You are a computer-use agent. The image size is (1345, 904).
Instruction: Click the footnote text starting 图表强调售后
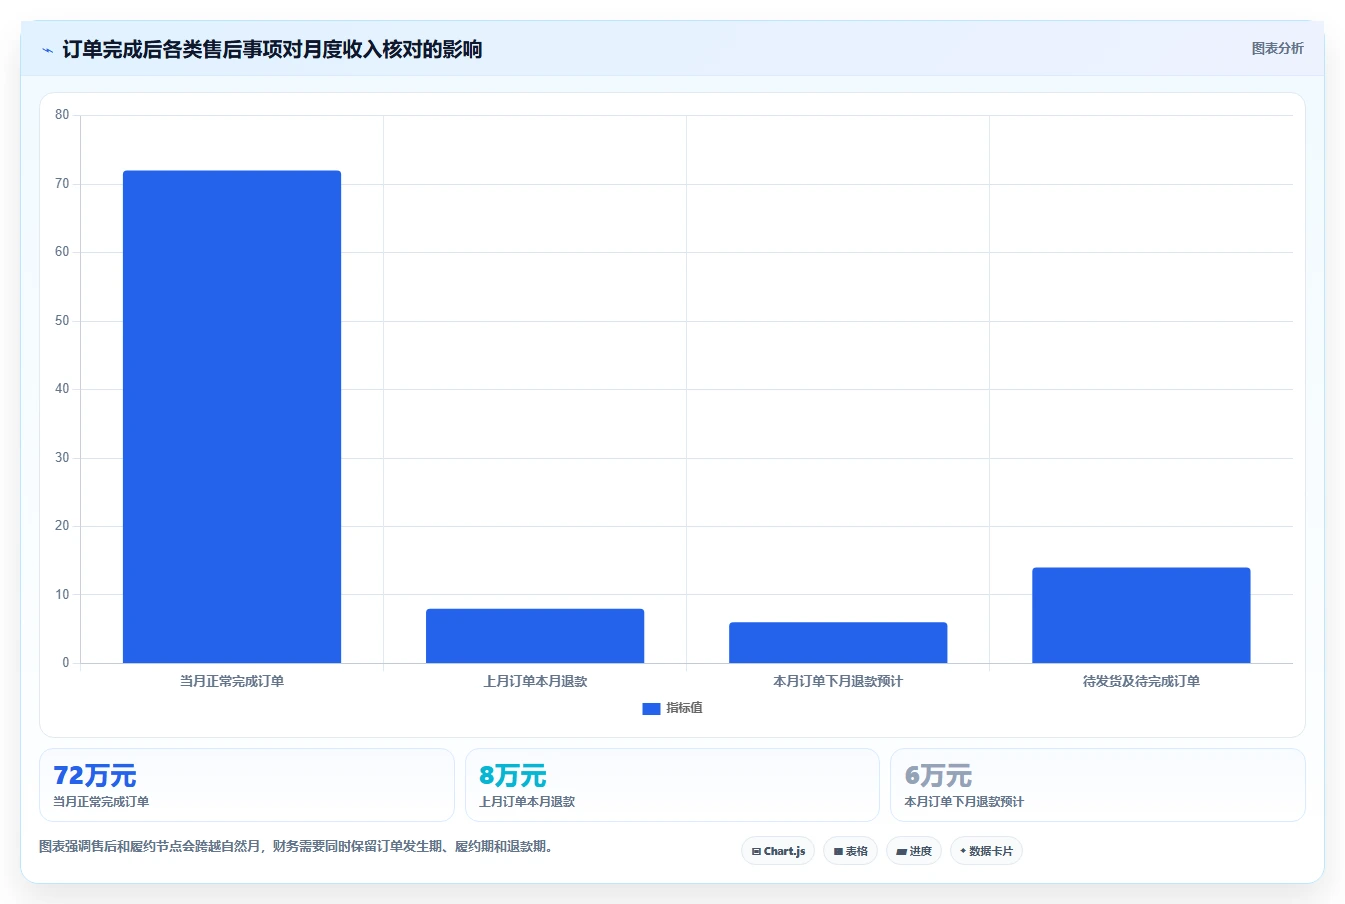click(296, 846)
